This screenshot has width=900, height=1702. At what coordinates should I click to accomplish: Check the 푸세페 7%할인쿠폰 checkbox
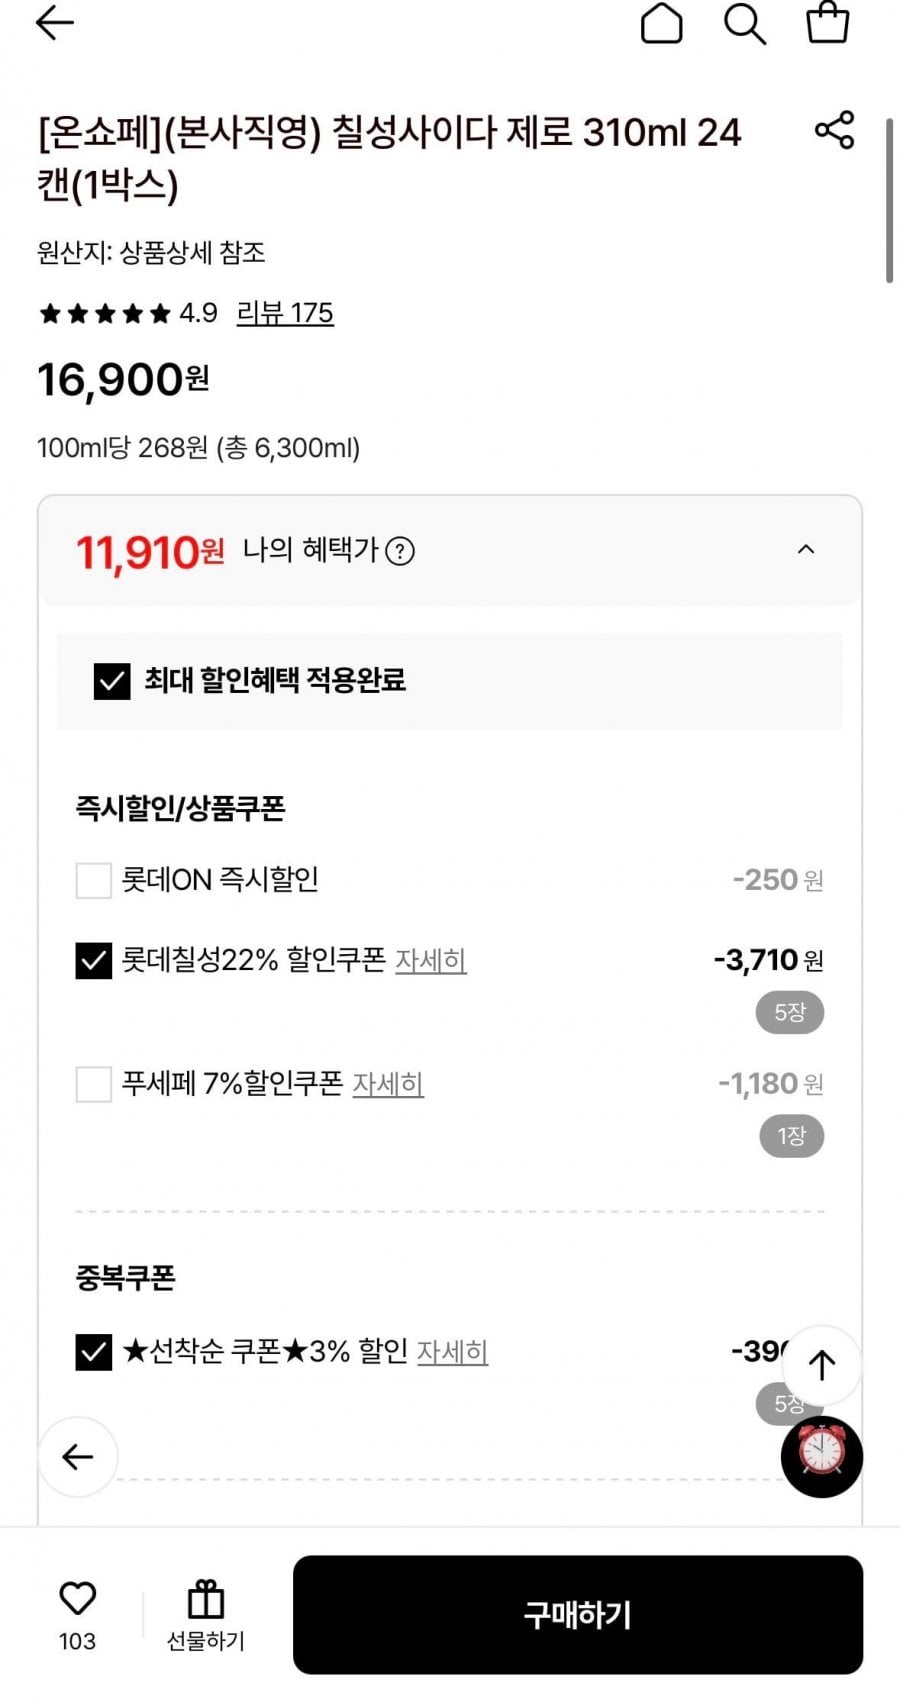click(x=94, y=1084)
